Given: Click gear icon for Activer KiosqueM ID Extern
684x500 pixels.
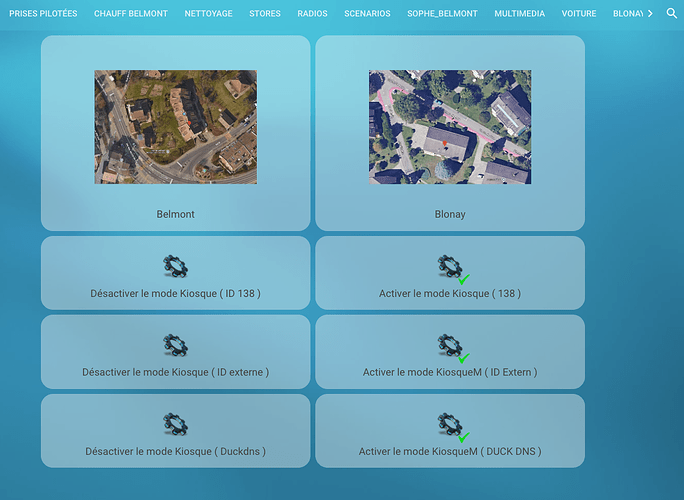Looking at the screenshot, I should point(451,346).
